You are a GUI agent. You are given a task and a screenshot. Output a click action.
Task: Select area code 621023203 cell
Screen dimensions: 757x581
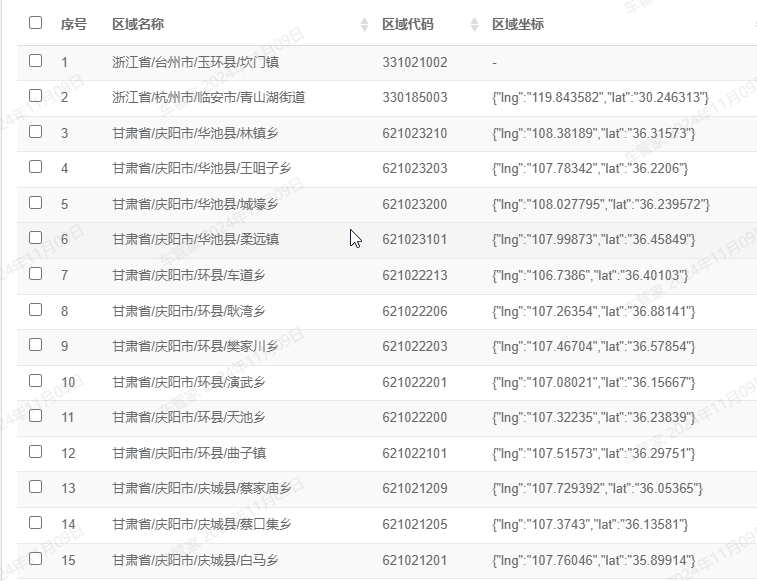[x=415, y=168]
